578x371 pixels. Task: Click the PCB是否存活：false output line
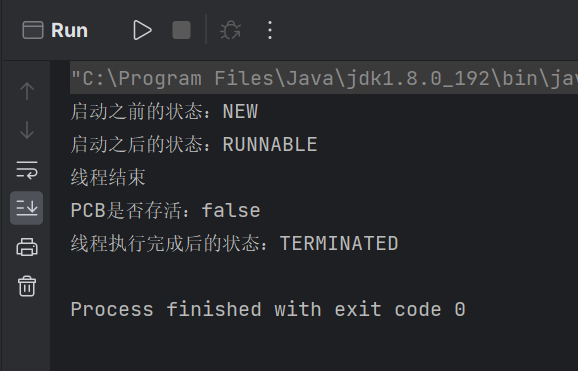(x=166, y=211)
